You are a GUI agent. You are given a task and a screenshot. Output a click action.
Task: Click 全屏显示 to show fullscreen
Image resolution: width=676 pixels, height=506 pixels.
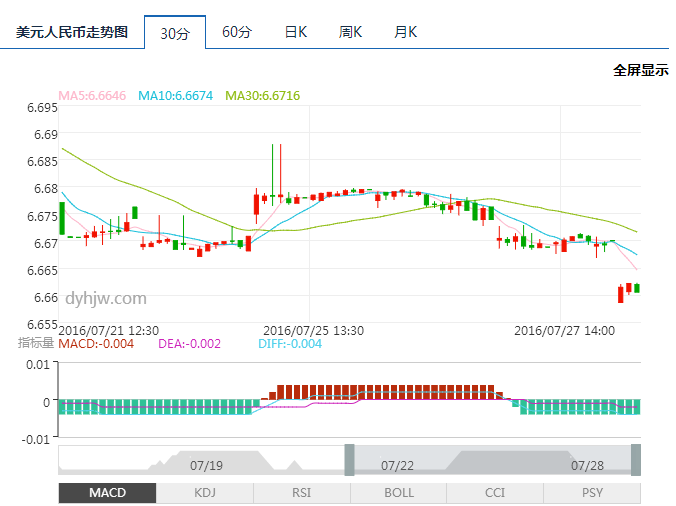click(x=640, y=70)
